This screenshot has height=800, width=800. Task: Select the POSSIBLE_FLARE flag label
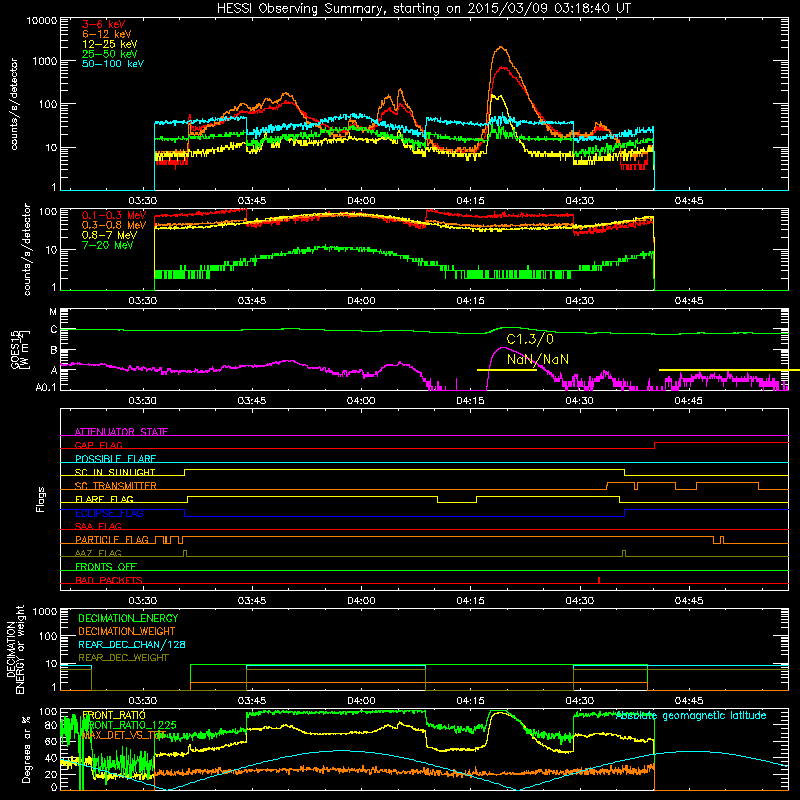[x=115, y=459]
